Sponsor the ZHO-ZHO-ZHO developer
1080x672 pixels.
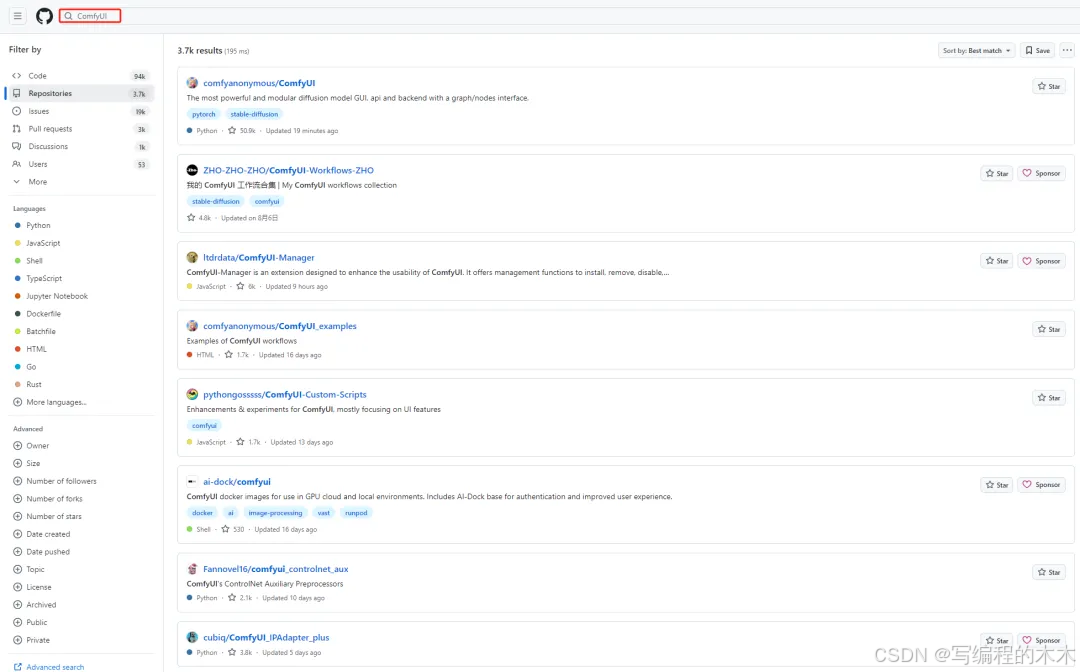[1041, 174]
